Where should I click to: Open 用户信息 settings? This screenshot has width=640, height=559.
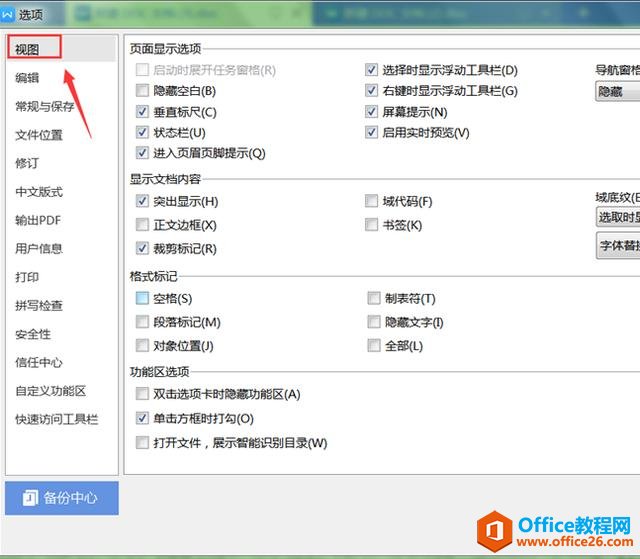(39, 248)
